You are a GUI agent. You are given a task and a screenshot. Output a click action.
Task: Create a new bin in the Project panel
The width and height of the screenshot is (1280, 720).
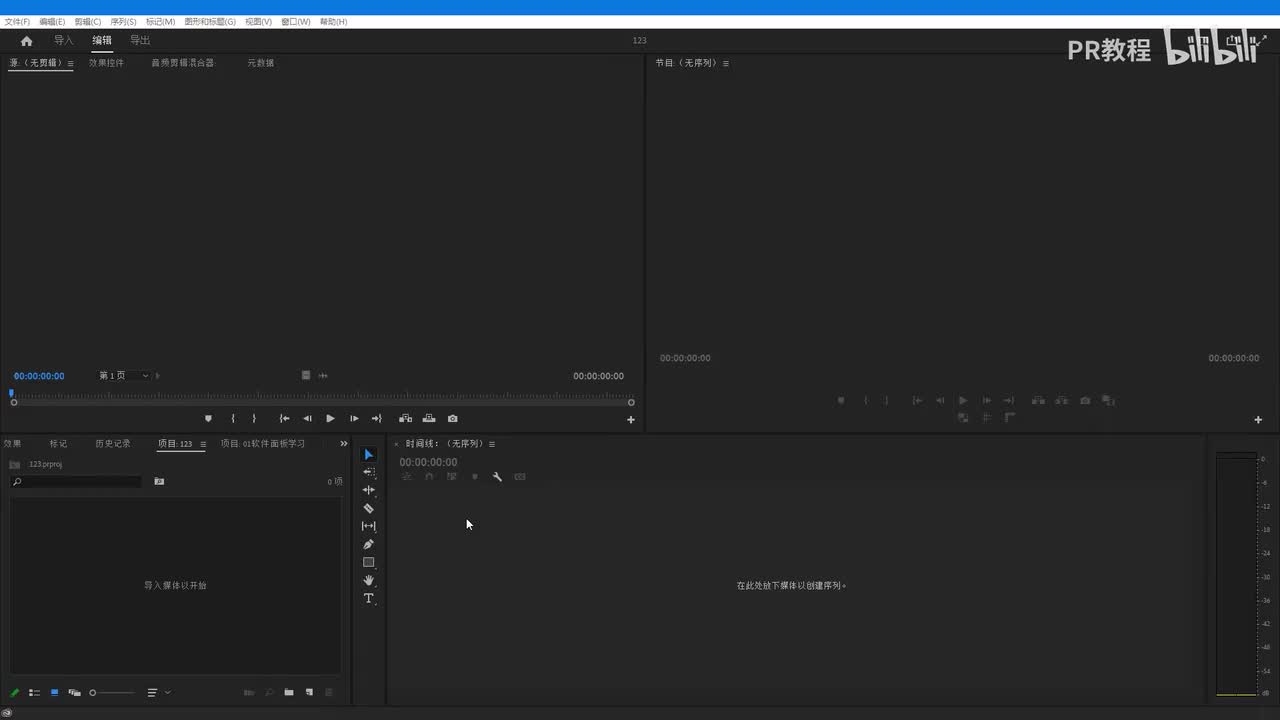[289, 692]
